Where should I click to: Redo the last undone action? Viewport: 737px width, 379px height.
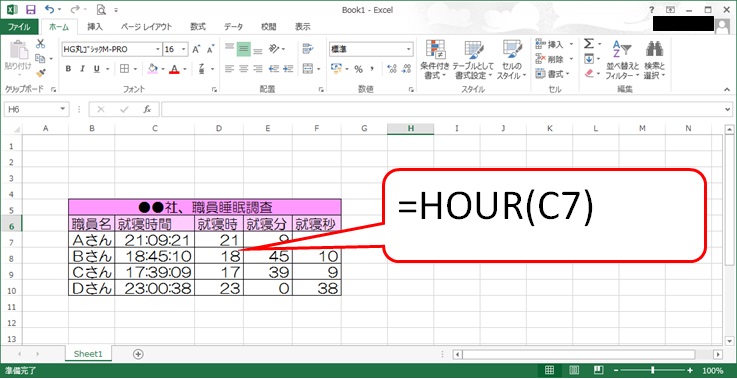click(x=75, y=9)
